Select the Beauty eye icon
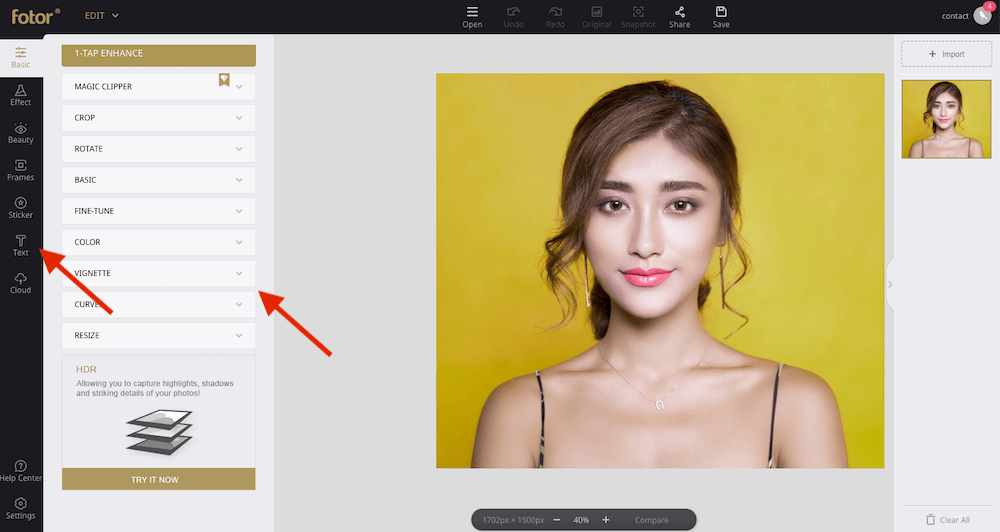The image size is (1000, 532). coord(21,128)
